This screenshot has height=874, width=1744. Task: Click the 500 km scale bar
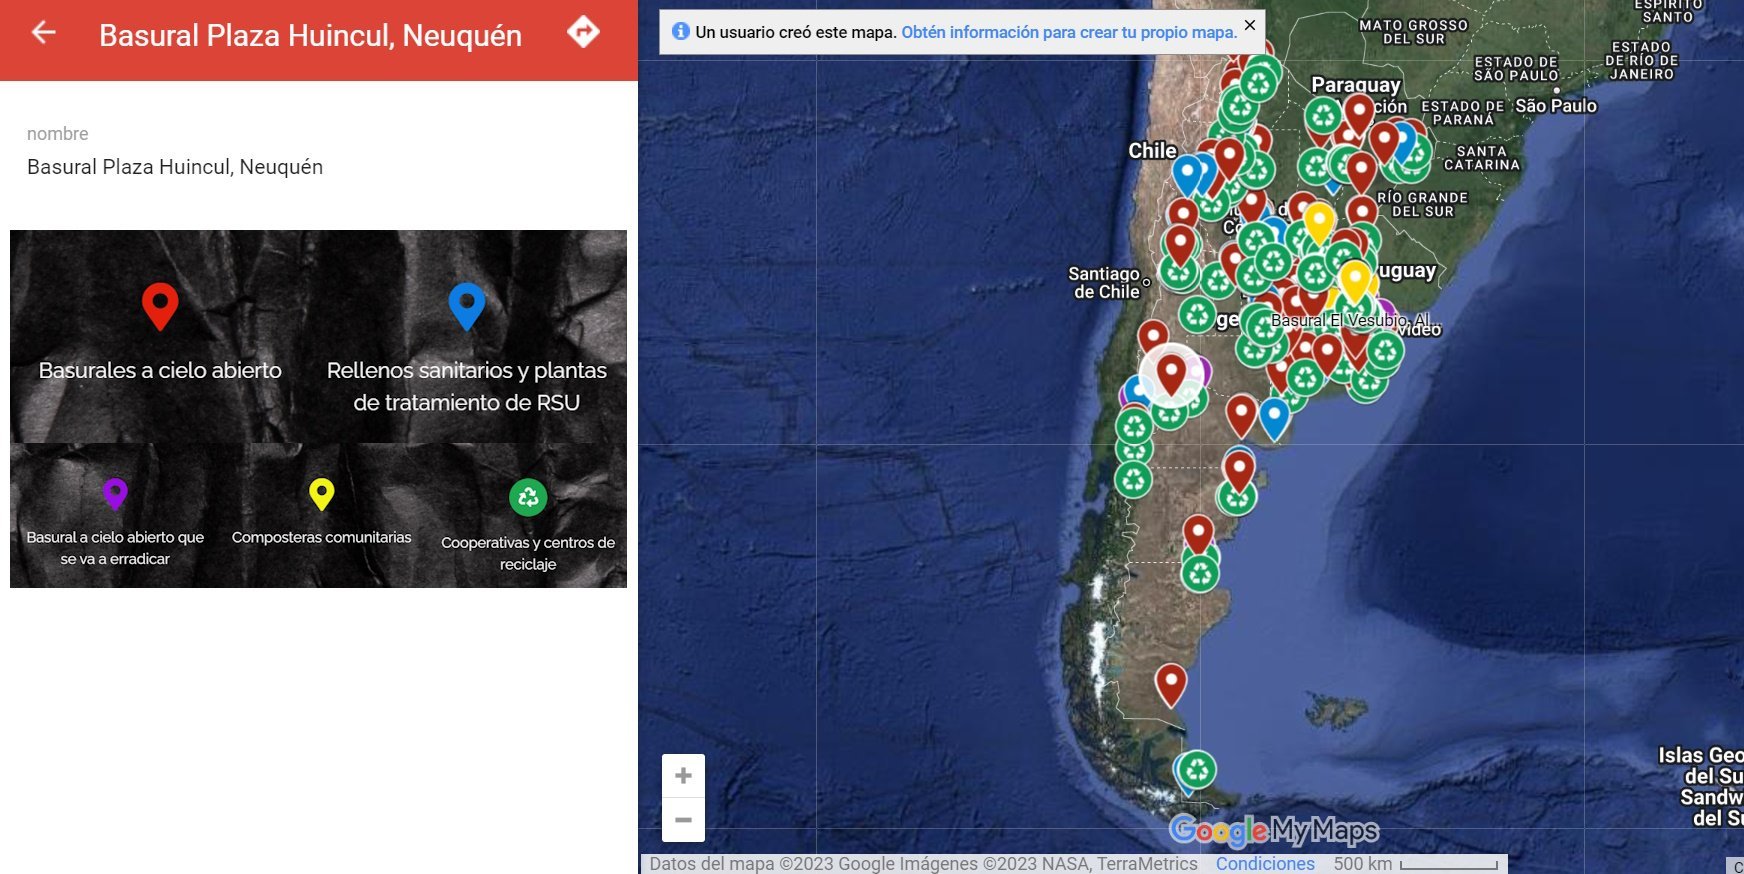coord(1448,864)
